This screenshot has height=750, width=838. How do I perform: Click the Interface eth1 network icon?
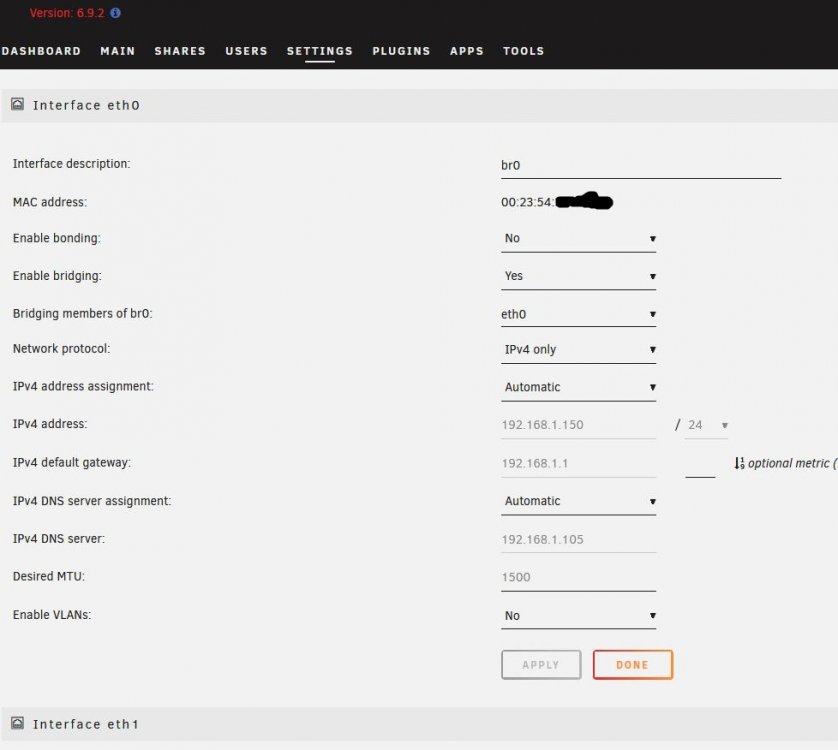tap(18, 723)
